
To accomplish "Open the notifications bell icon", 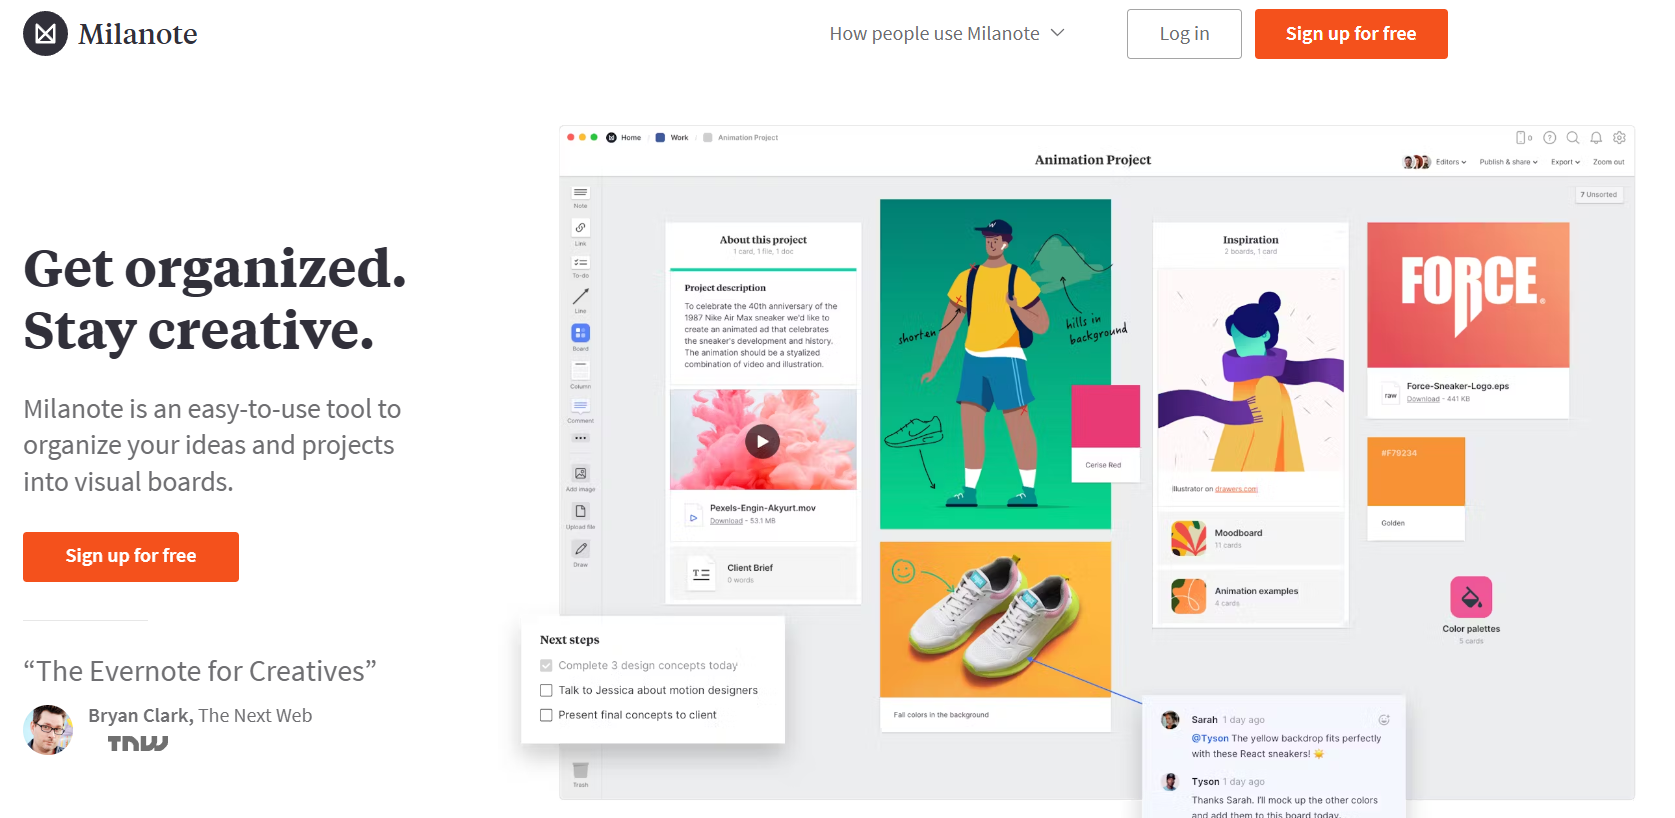I will click(x=1596, y=138).
